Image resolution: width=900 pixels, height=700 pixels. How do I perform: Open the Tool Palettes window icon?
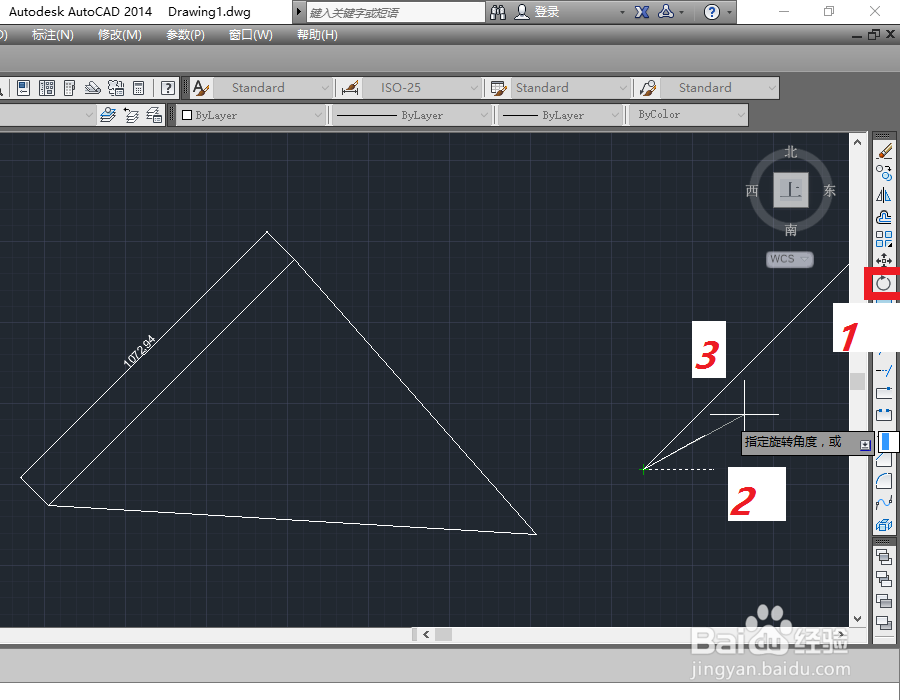coord(69,88)
